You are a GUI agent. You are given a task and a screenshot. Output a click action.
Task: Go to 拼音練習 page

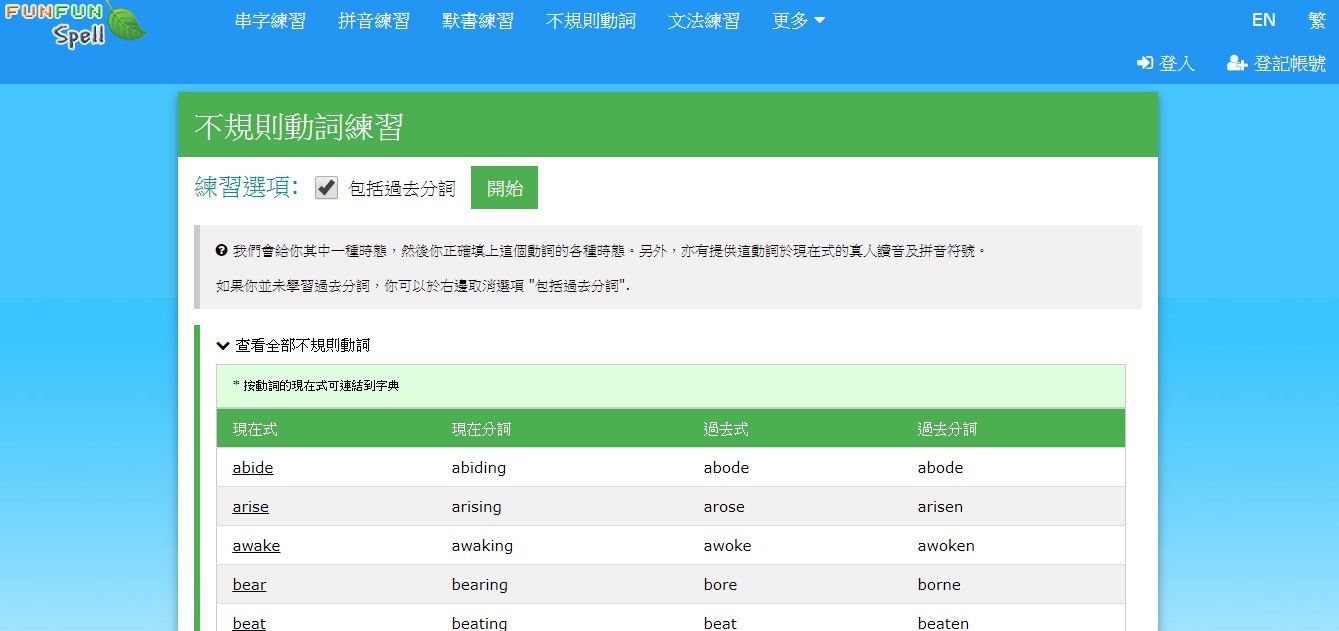tap(374, 21)
